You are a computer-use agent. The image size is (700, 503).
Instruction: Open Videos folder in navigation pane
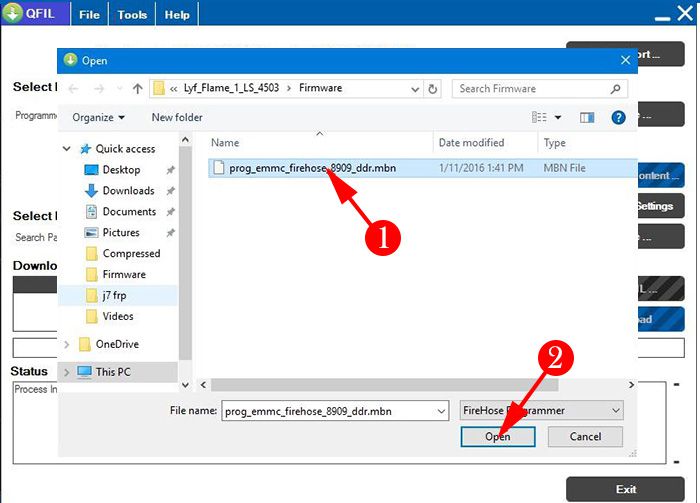pyautogui.click(x=118, y=316)
